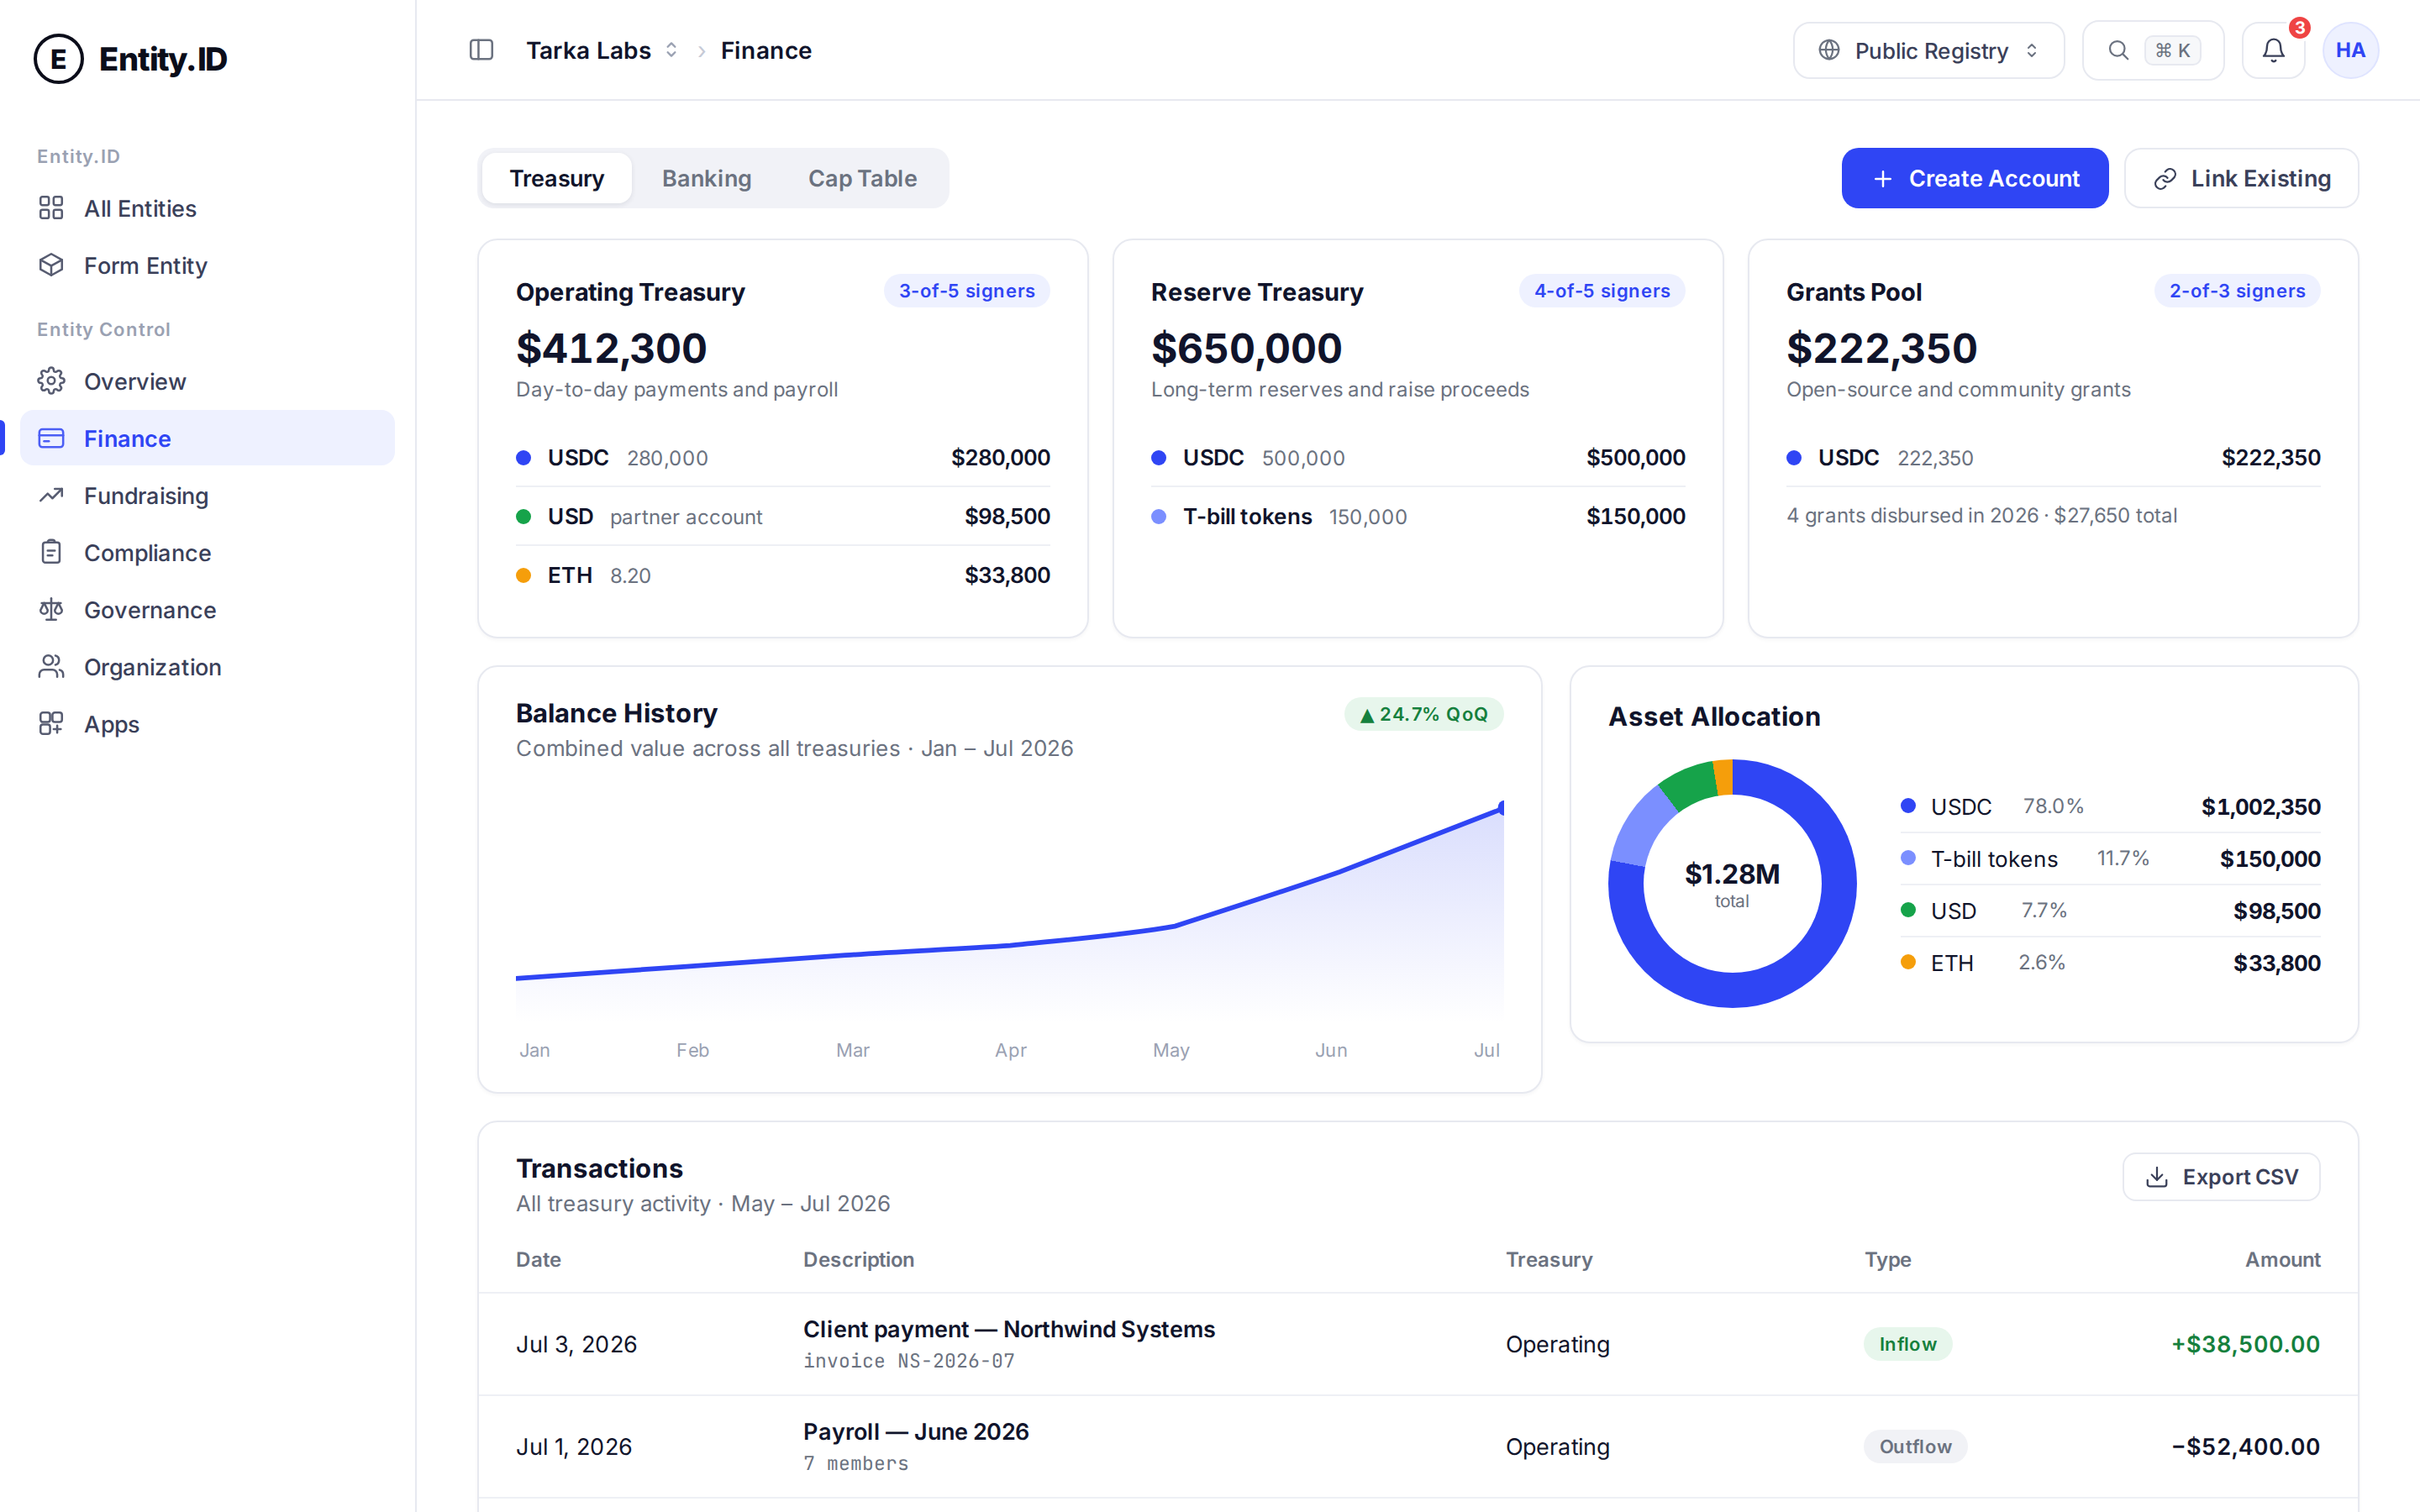Toggle the sidebar panel icon
Screen dimensions: 2420x1512
coord(481,50)
